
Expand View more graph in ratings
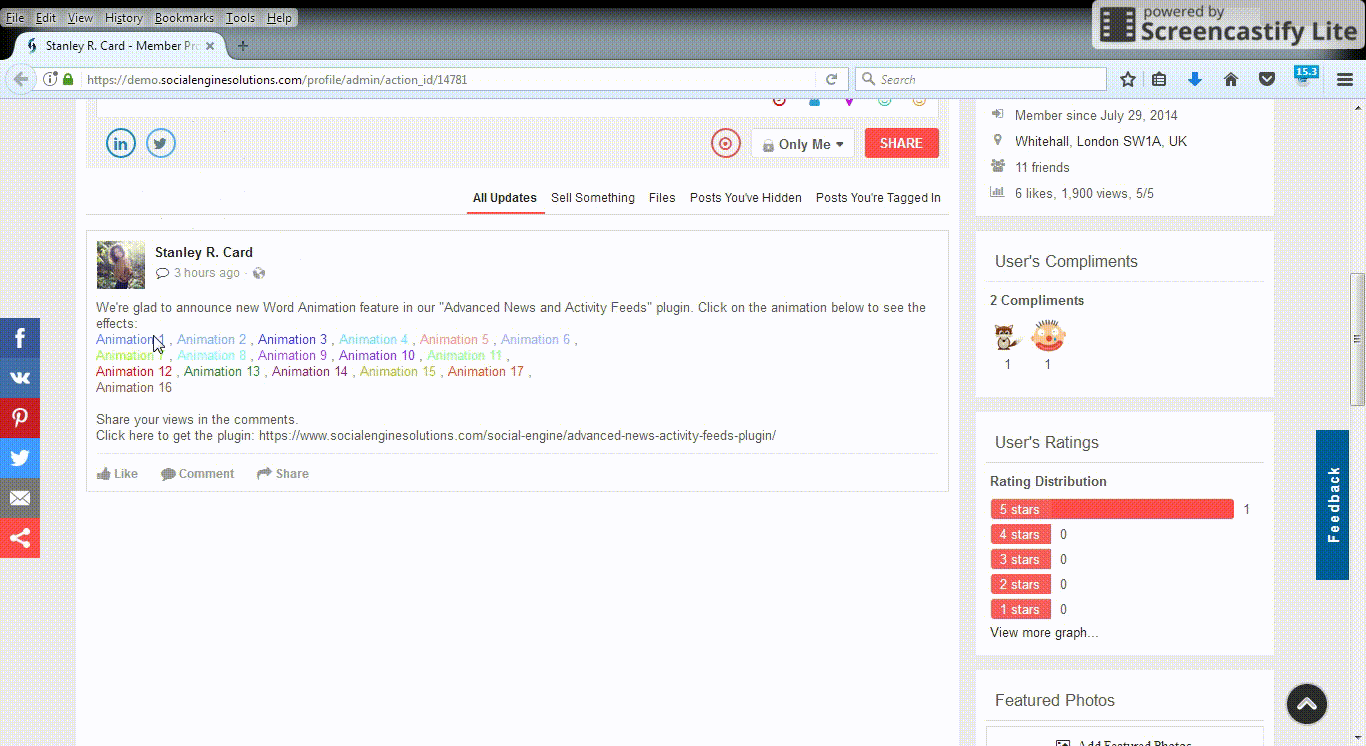pyautogui.click(x=1043, y=632)
